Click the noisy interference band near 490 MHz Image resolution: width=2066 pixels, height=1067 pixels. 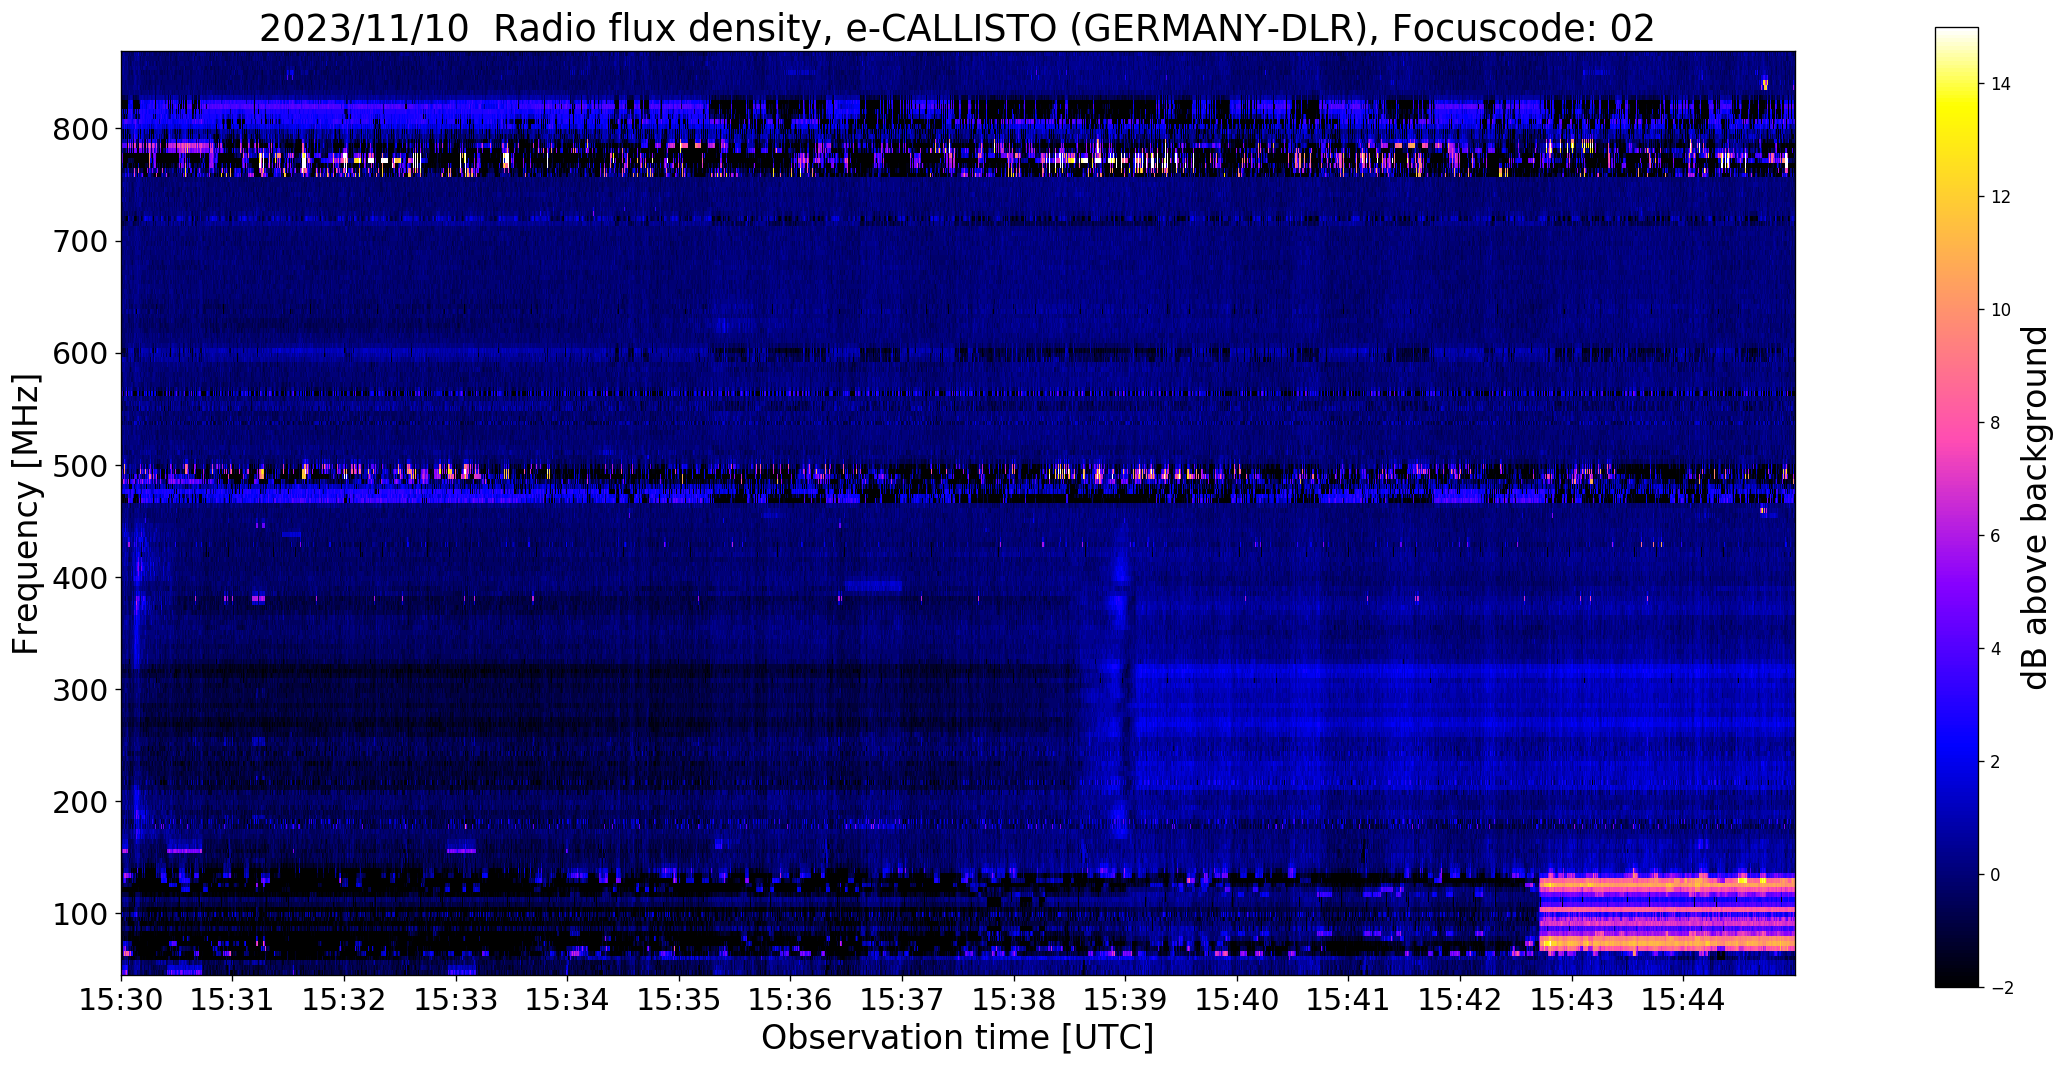(x=958, y=473)
